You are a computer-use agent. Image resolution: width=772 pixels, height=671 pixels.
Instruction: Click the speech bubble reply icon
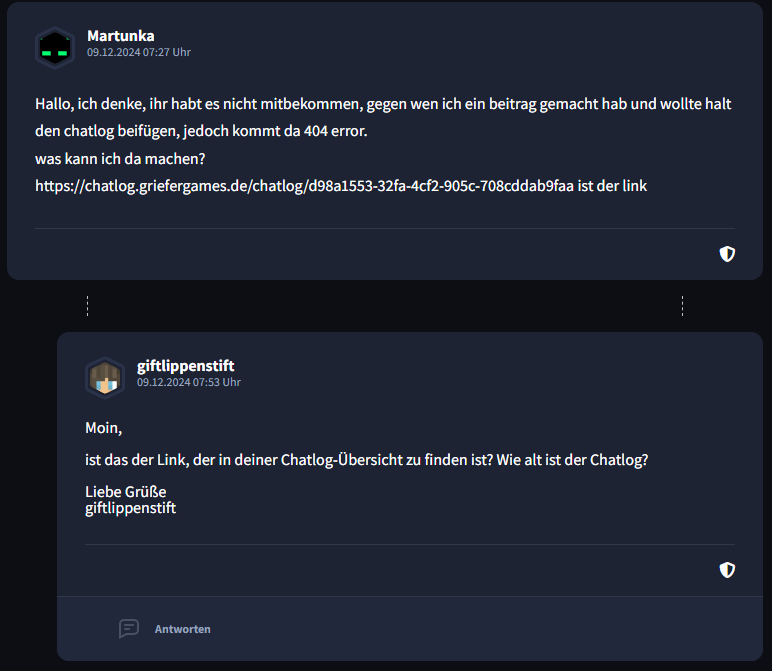pos(129,629)
